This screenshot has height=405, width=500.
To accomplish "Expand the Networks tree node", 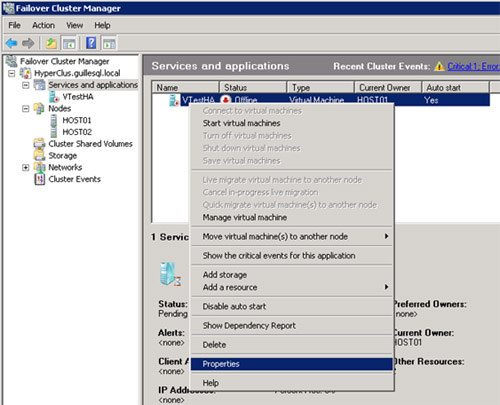I will click(x=26, y=167).
